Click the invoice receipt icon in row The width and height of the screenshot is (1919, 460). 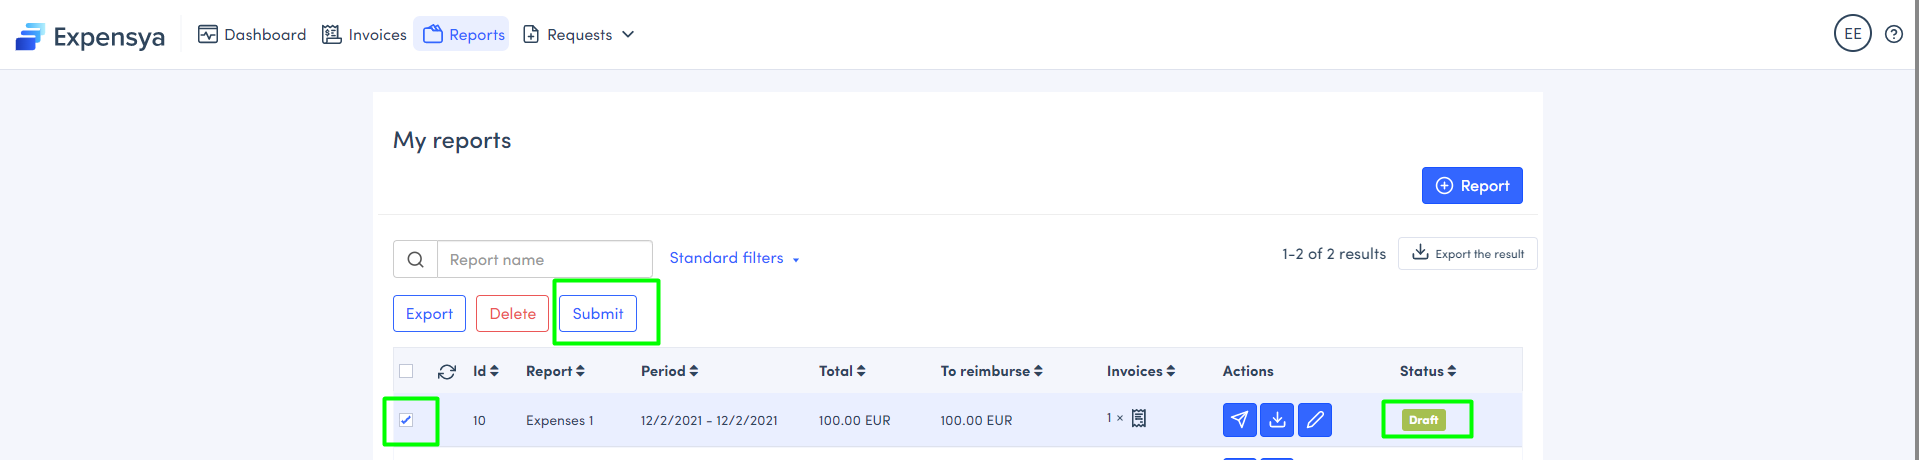(x=1139, y=419)
